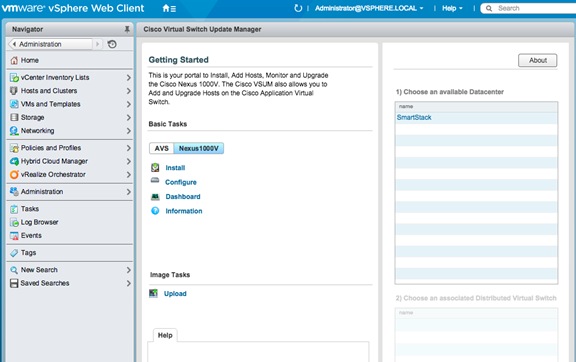This screenshot has width=576, height=362.
Task: Toggle to Nexus1000V switch type
Action: pyautogui.click(x=198, y=148)
